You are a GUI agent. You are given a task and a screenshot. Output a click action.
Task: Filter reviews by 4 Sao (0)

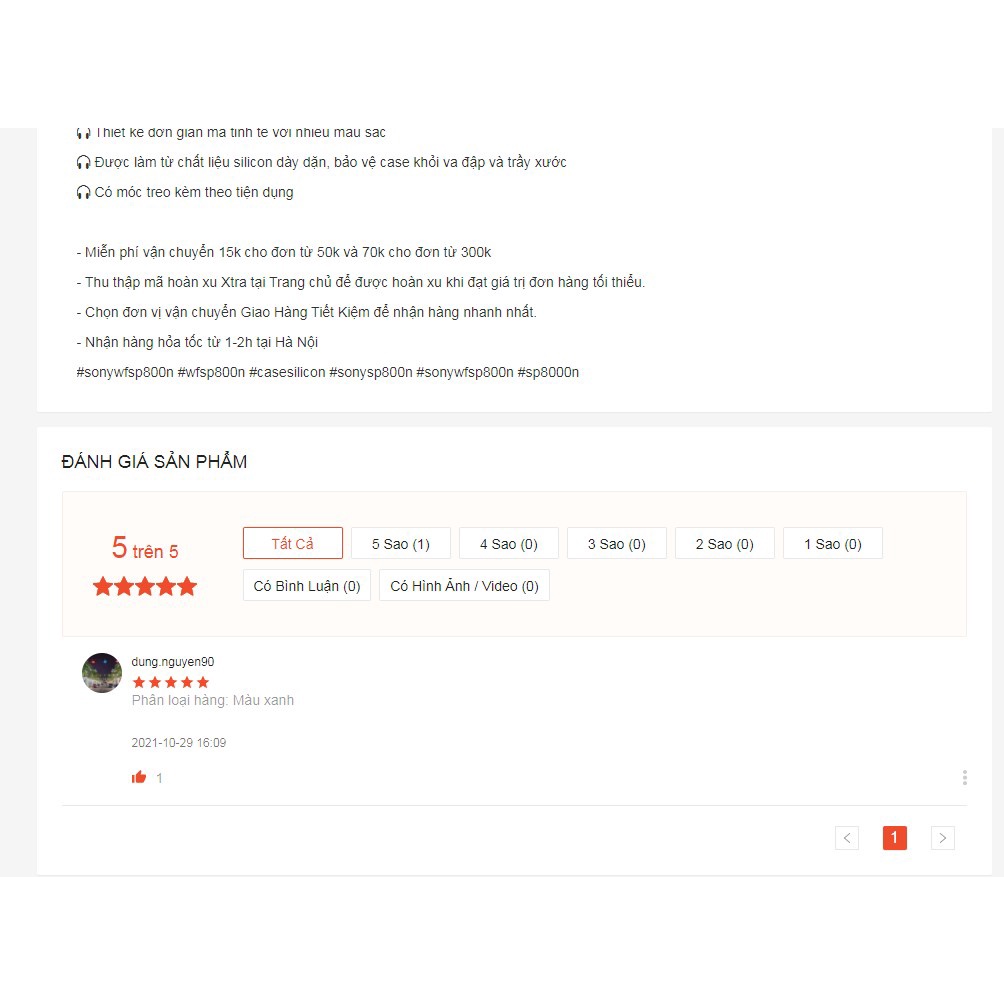point(509,544)
